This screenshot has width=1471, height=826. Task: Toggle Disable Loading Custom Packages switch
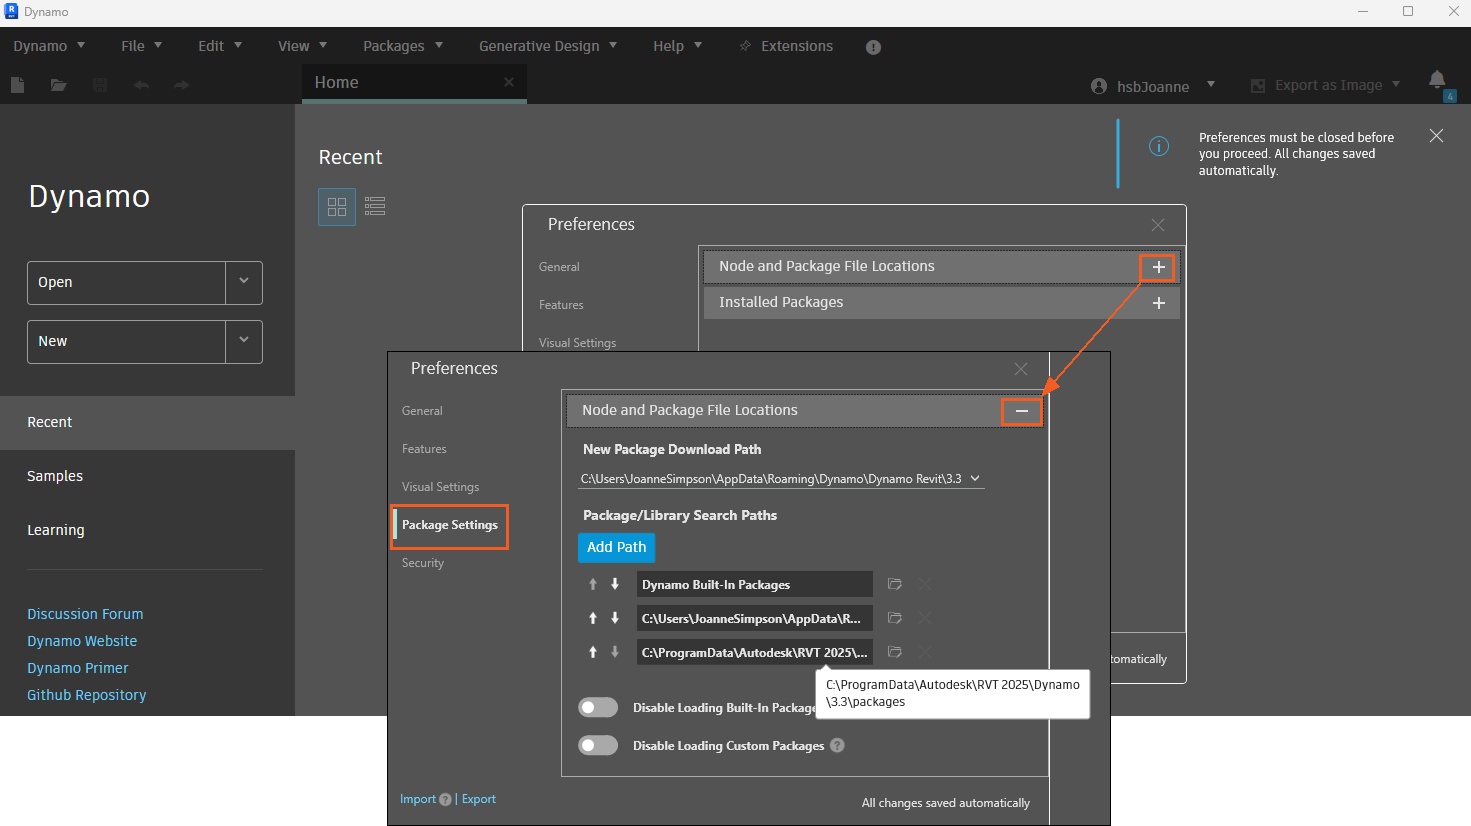[598, 746]
